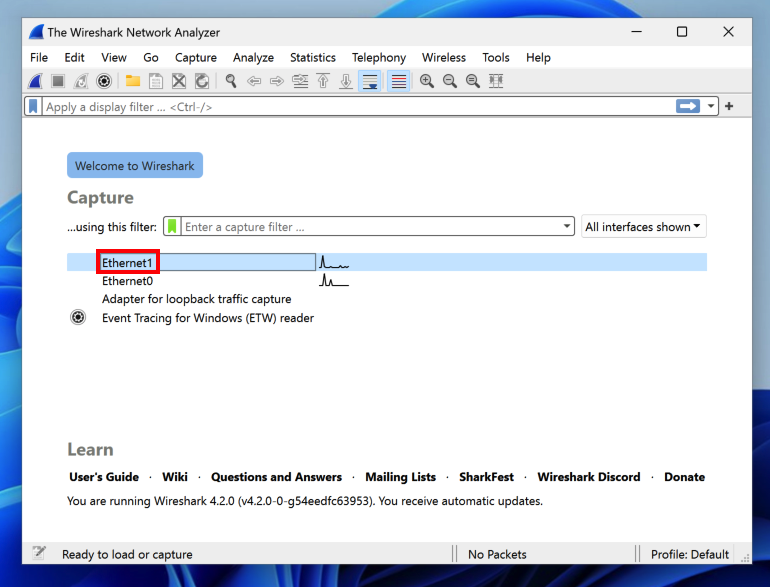Click the Welcome to Wireshark button

135,165
